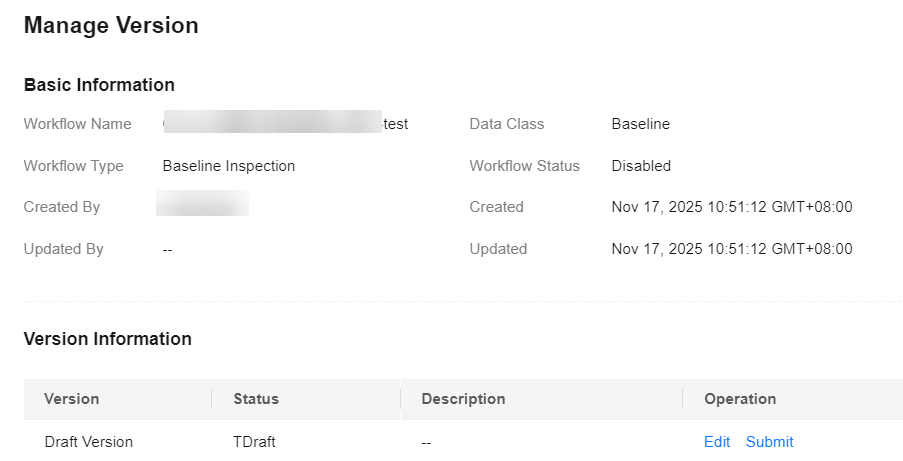Click the Status column header
The width and height of the screenshot is (903, 461).
(256, 399)
